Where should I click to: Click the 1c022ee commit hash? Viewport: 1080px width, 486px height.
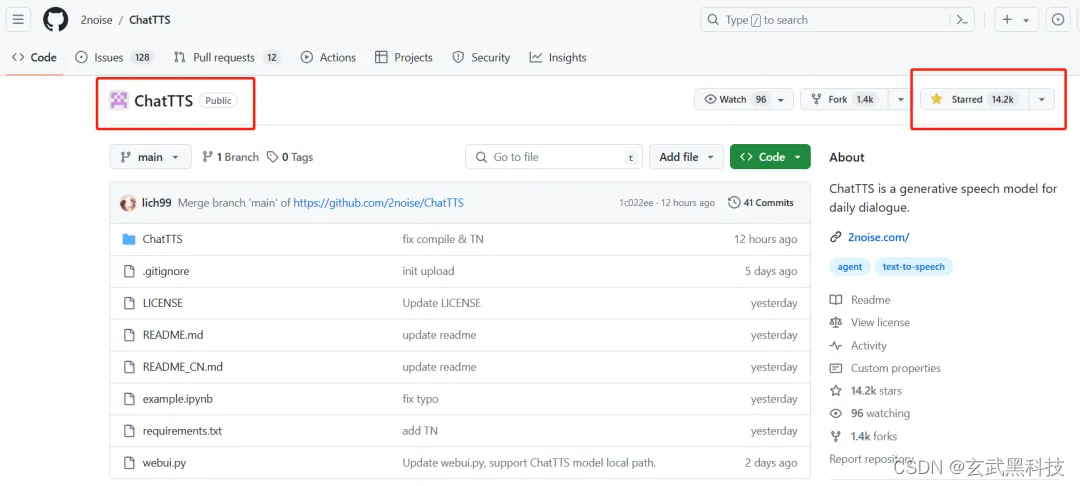pyautogui.click(x=637, y=203)
